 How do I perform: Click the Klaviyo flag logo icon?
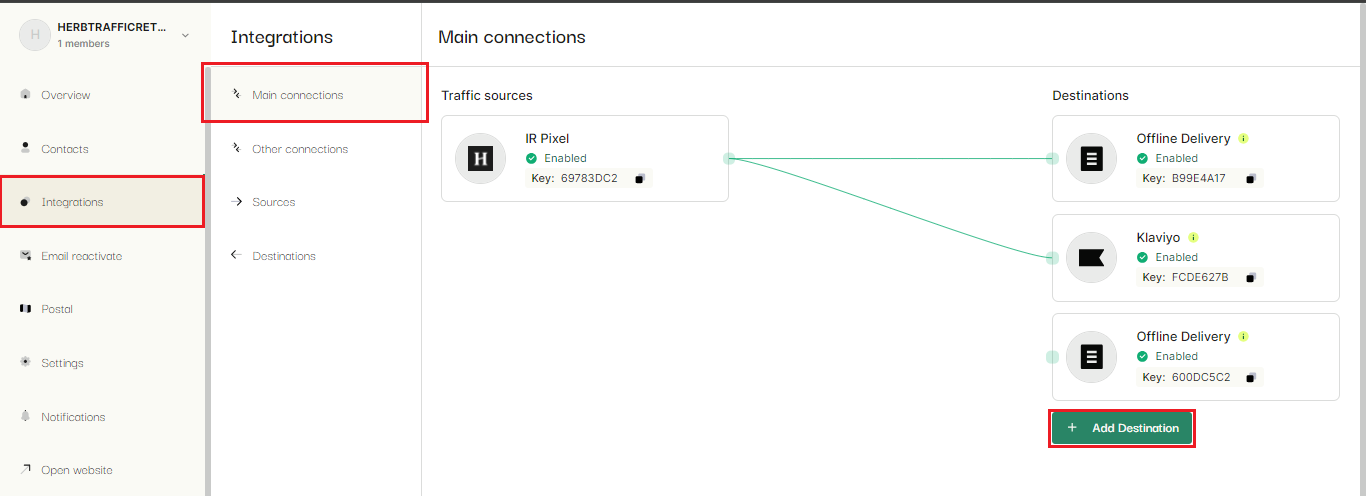pyautogui.click(x=1091, y=258)
